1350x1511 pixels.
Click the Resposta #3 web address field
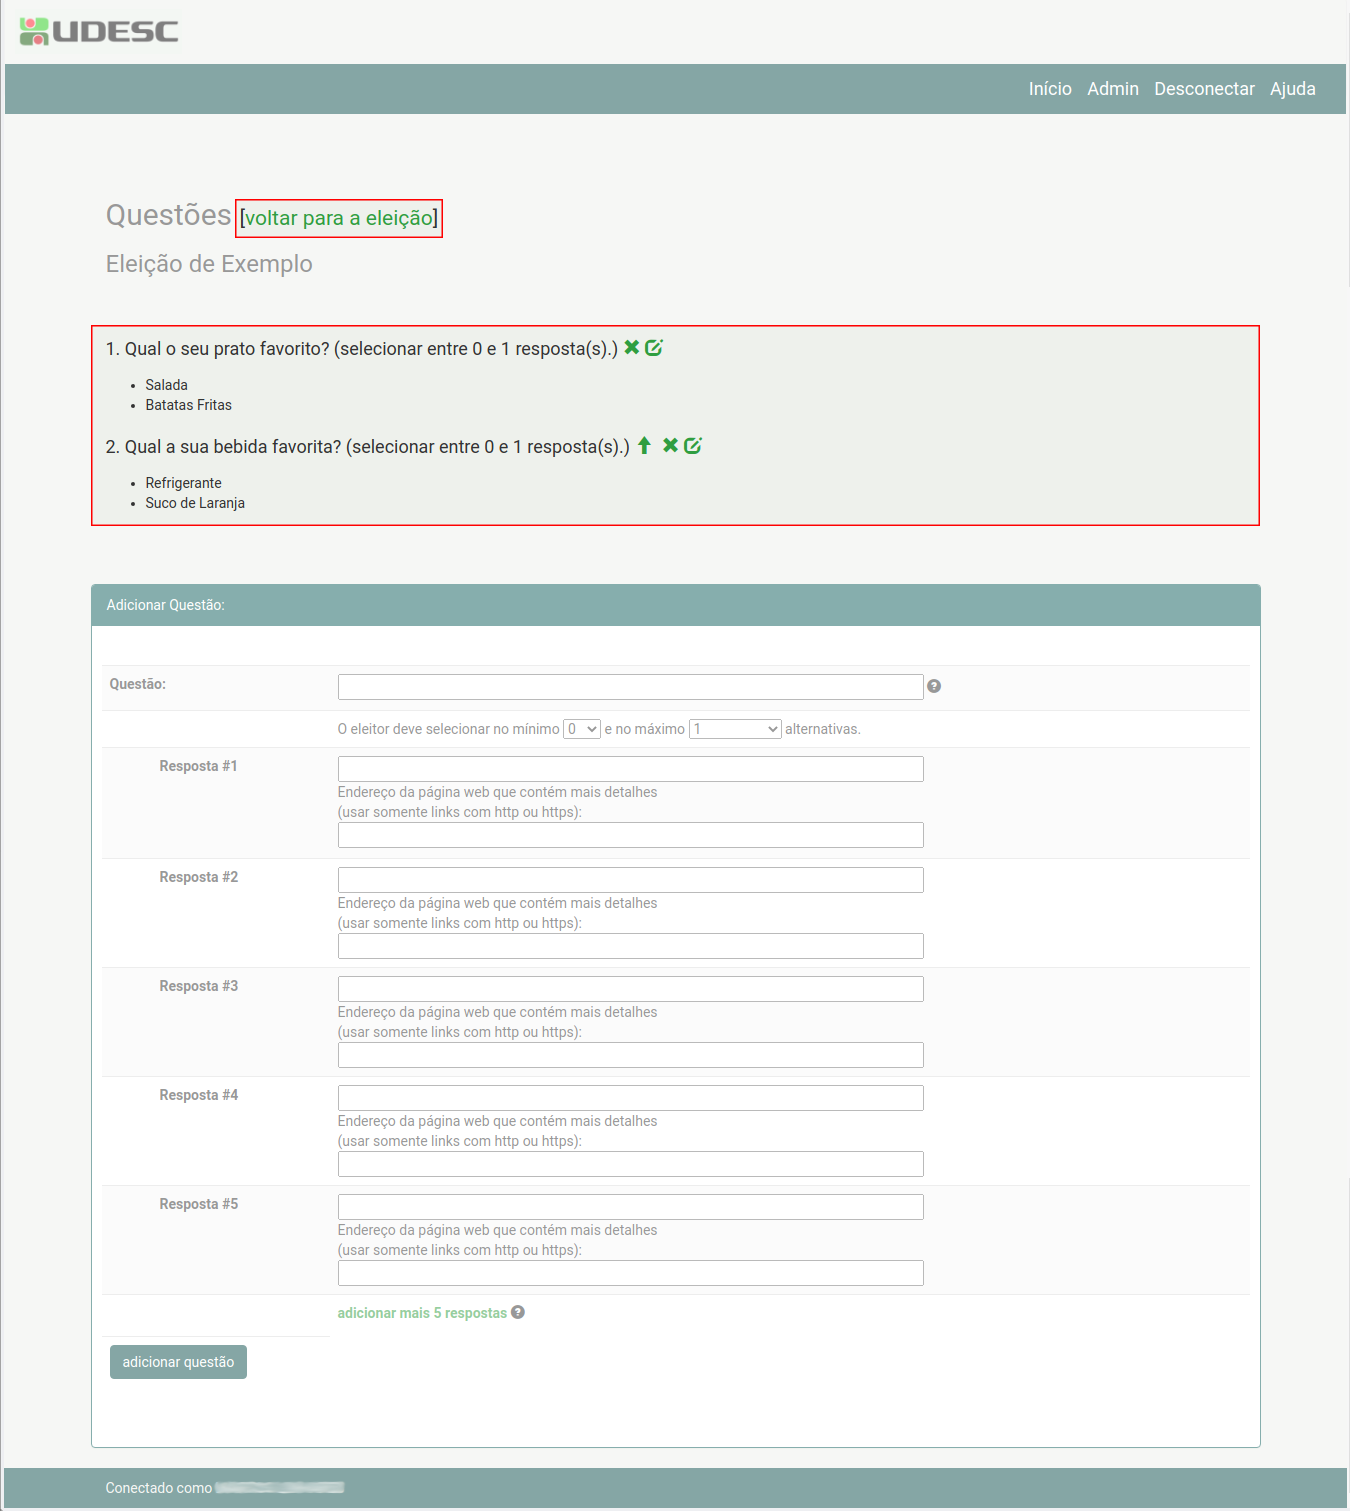coord(630,1055)
